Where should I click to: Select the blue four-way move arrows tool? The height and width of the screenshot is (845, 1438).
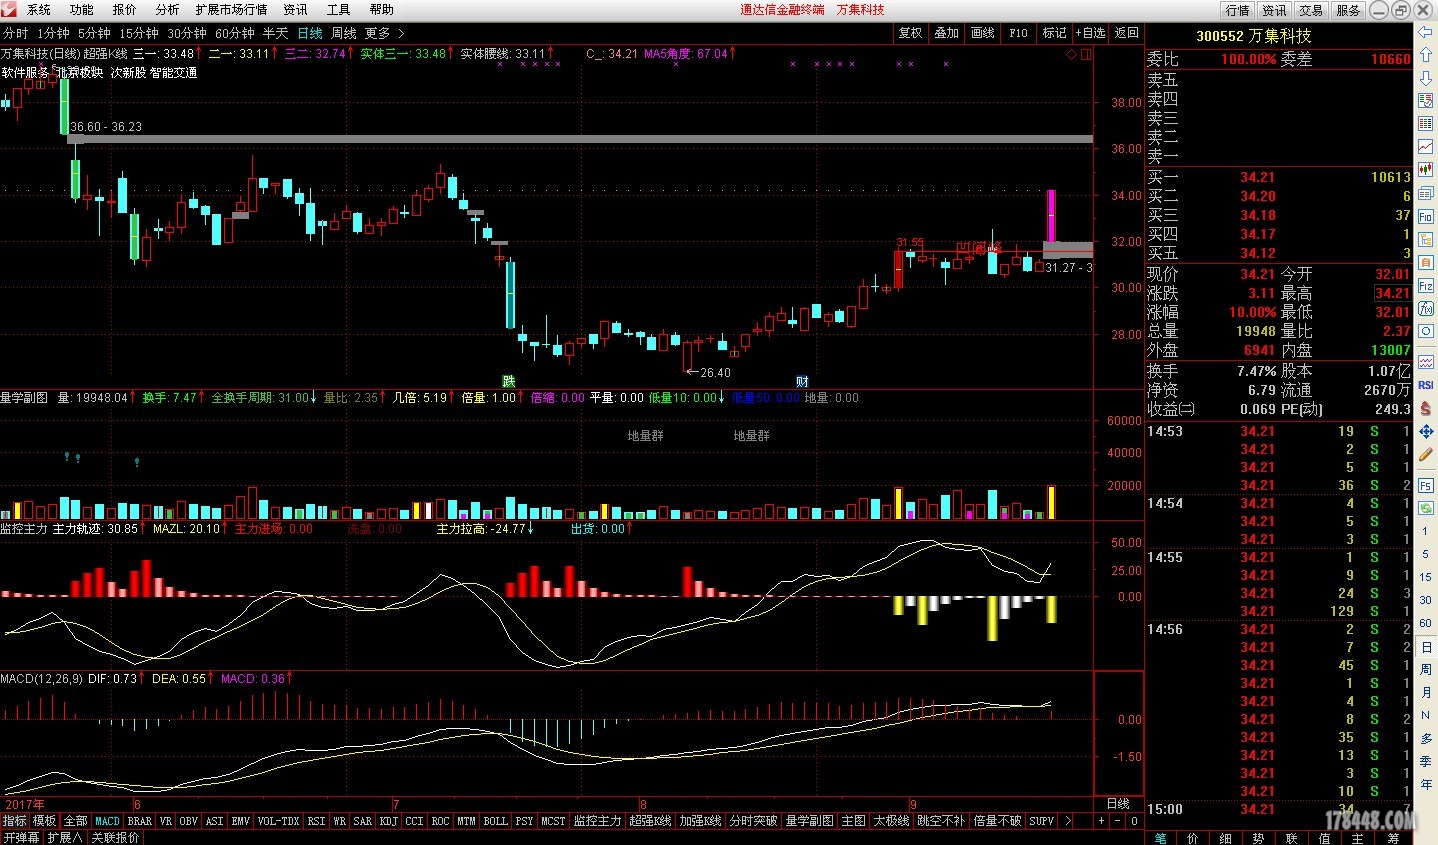(1426, 431)
